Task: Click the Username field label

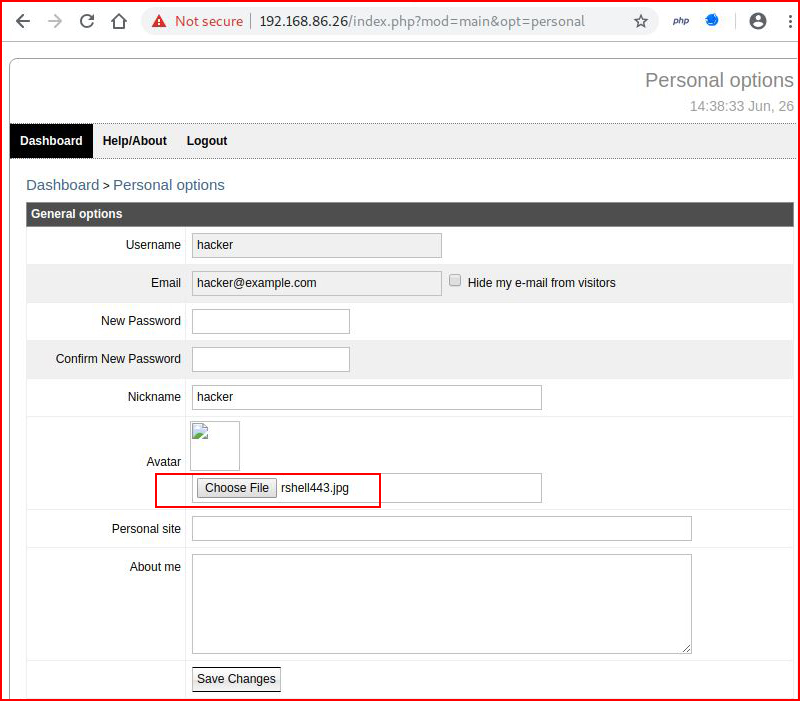Action: pos(153,245)
